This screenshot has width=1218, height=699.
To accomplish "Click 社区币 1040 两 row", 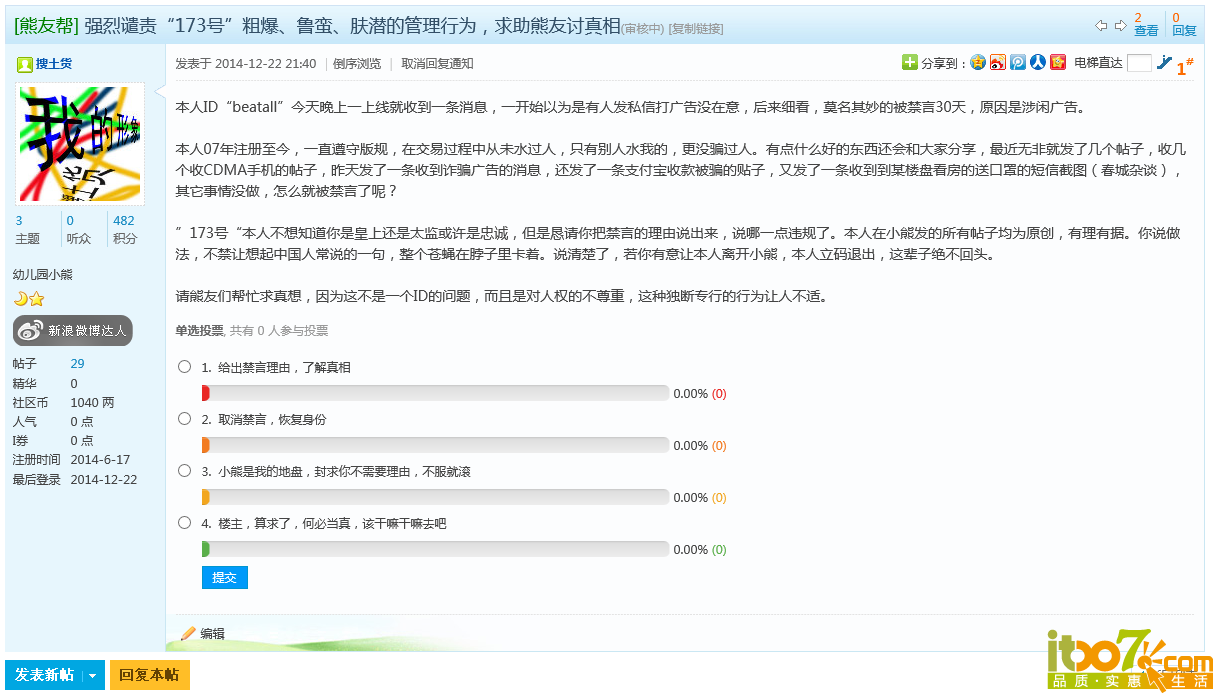I will tap(63, 402).
